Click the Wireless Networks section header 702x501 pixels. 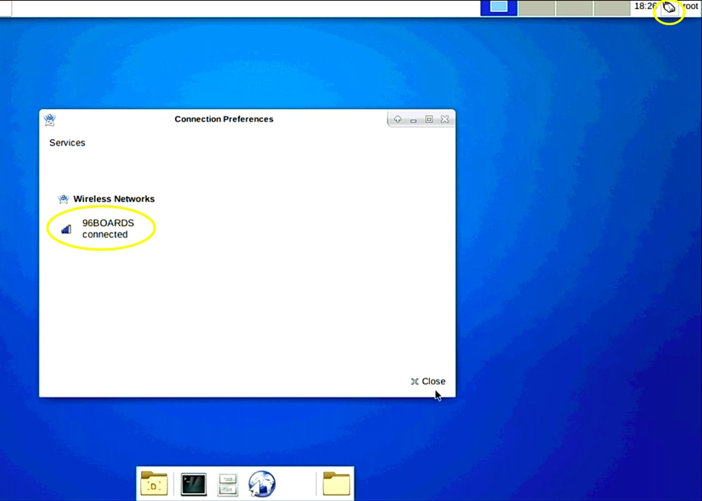click(x=113, y=199)
